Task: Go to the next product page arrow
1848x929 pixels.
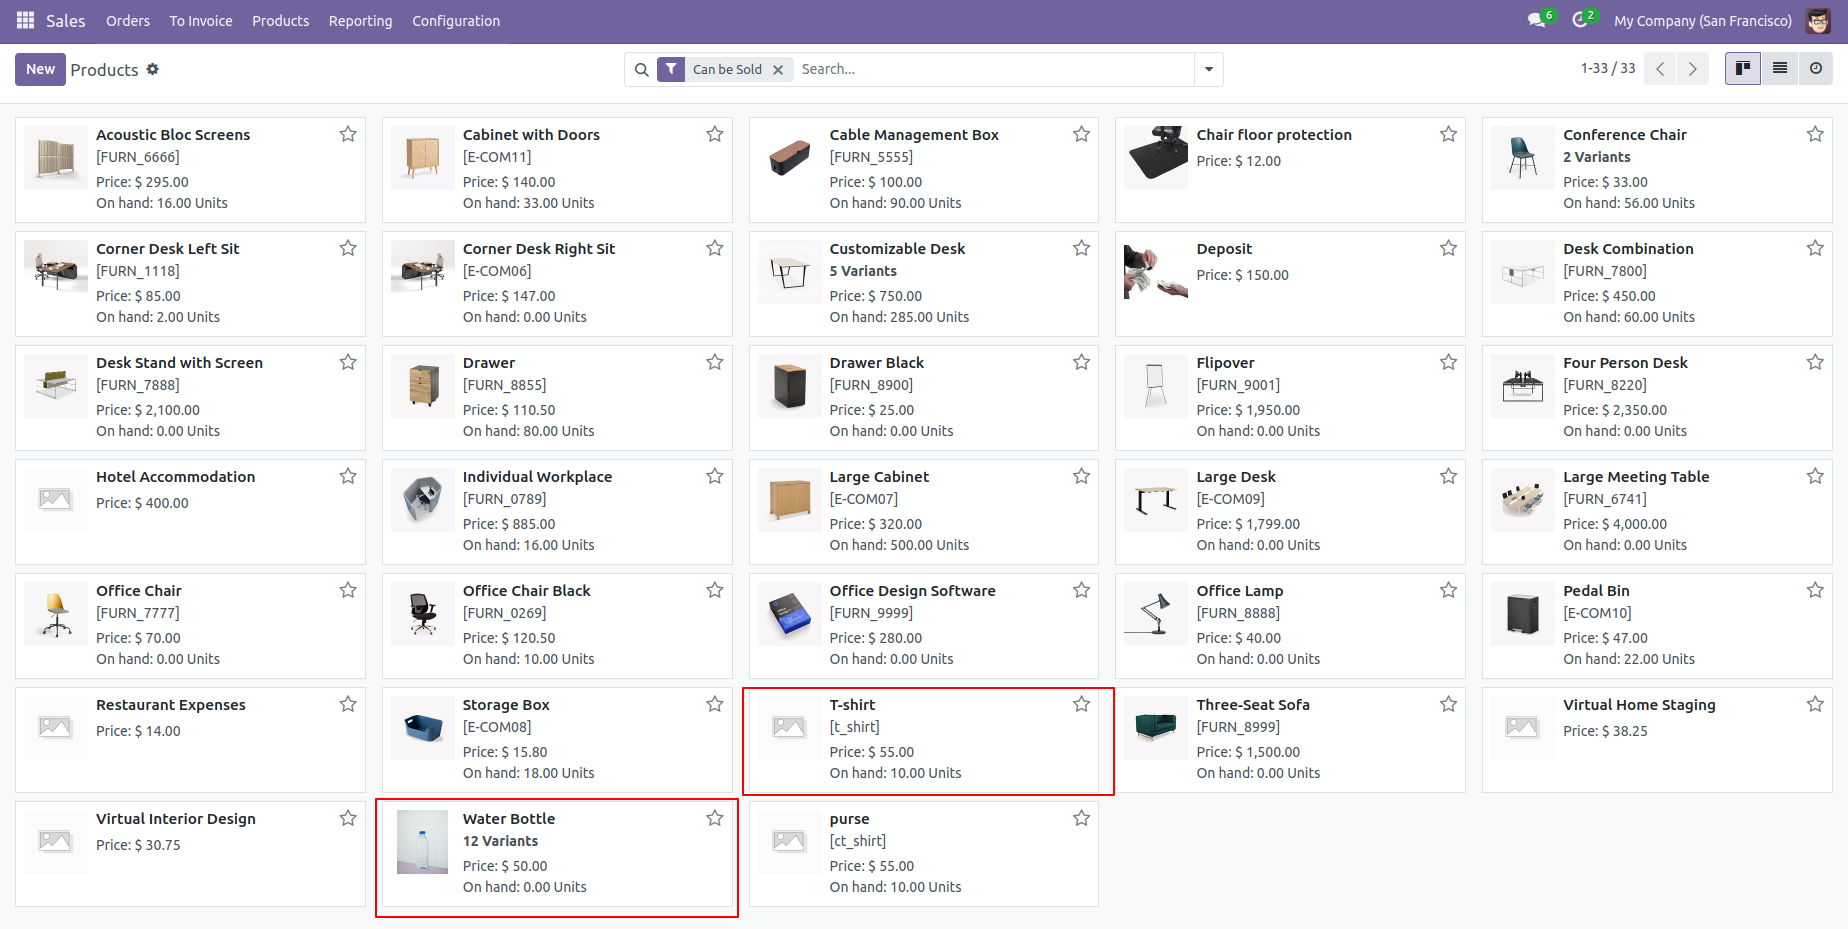Action: click(x=1693, y=69)
